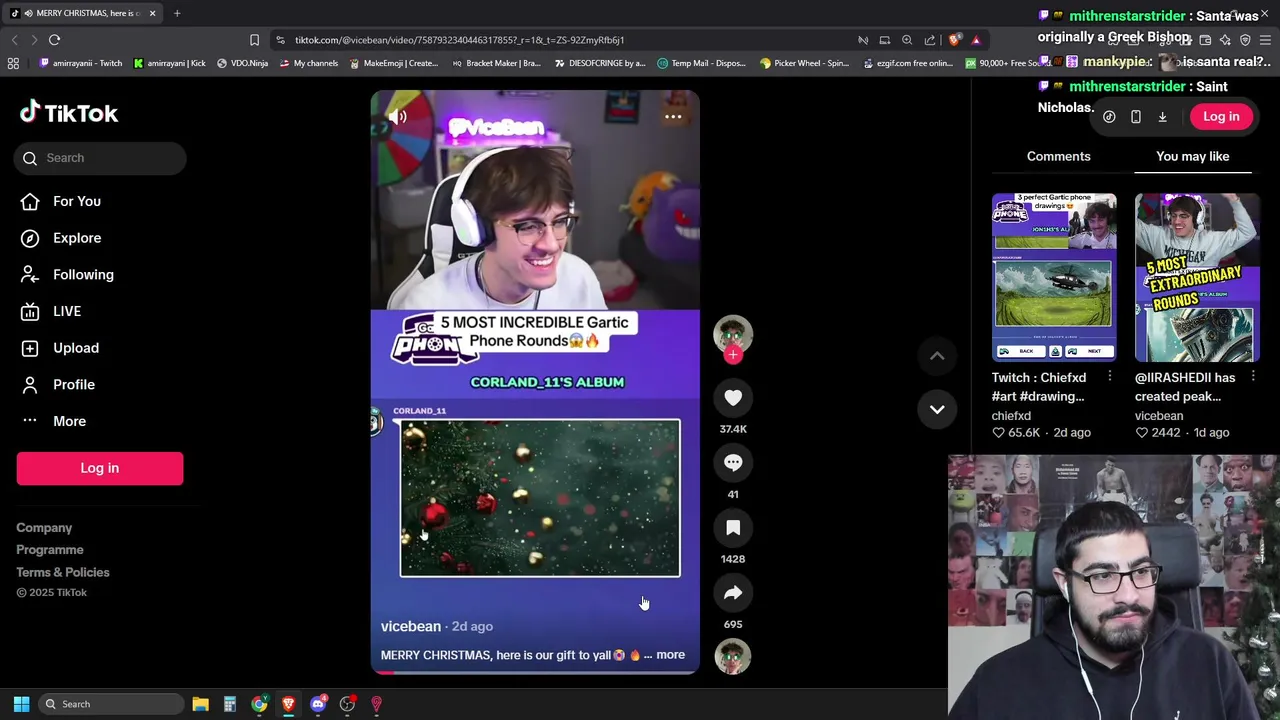This screenshot has width=1280, height=720.
Task: Open the vicebean creator avatar
Action: (x=733, y=334)
